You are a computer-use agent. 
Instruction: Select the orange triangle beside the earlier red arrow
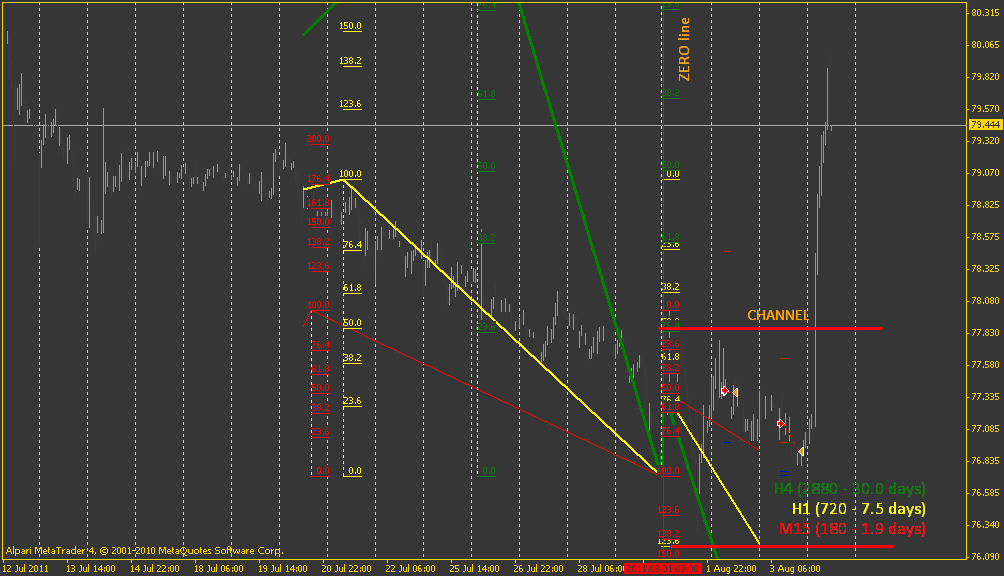click(735, 392)
